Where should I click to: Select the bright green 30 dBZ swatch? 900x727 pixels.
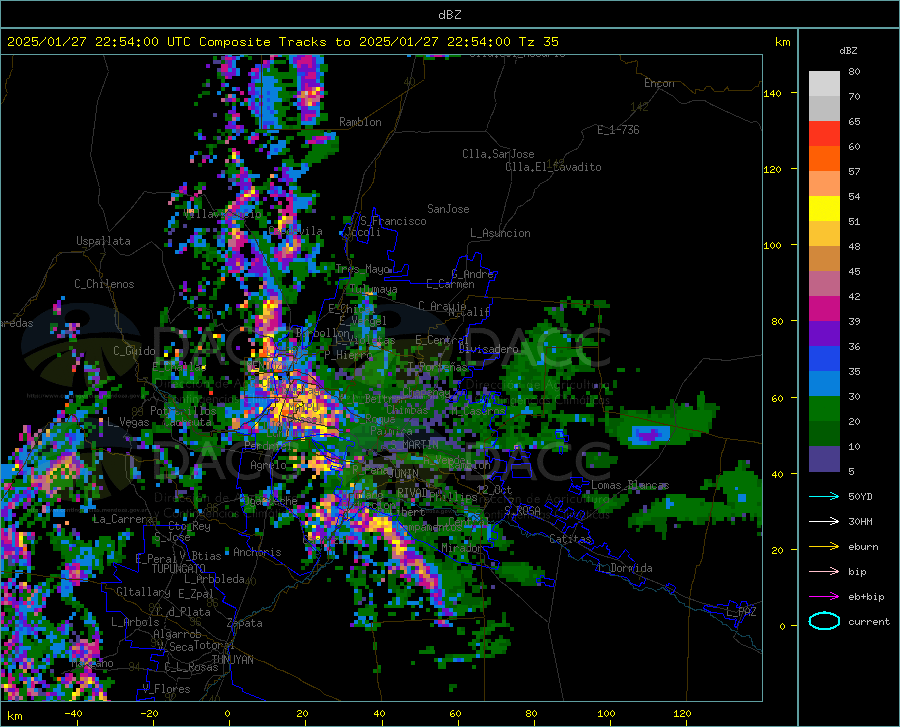(824, 409)
